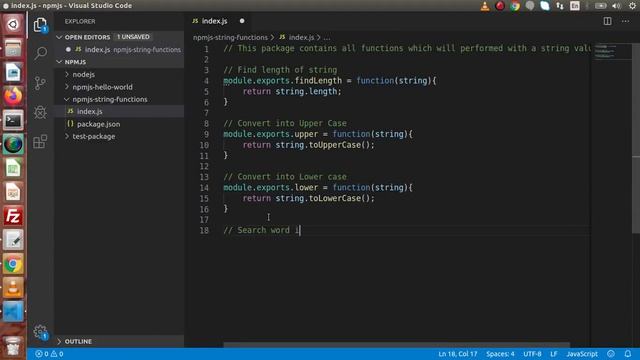Click line number 9 in gutter
640x360 pixels.
pos(207,134)
